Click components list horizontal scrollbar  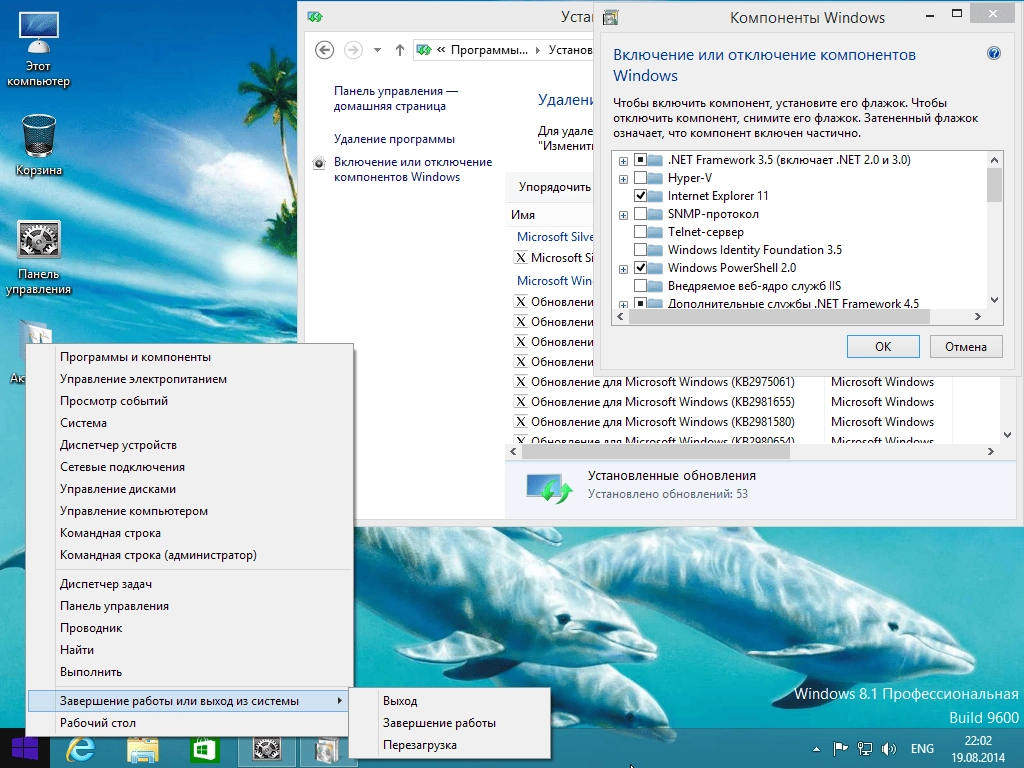point(779,317)
